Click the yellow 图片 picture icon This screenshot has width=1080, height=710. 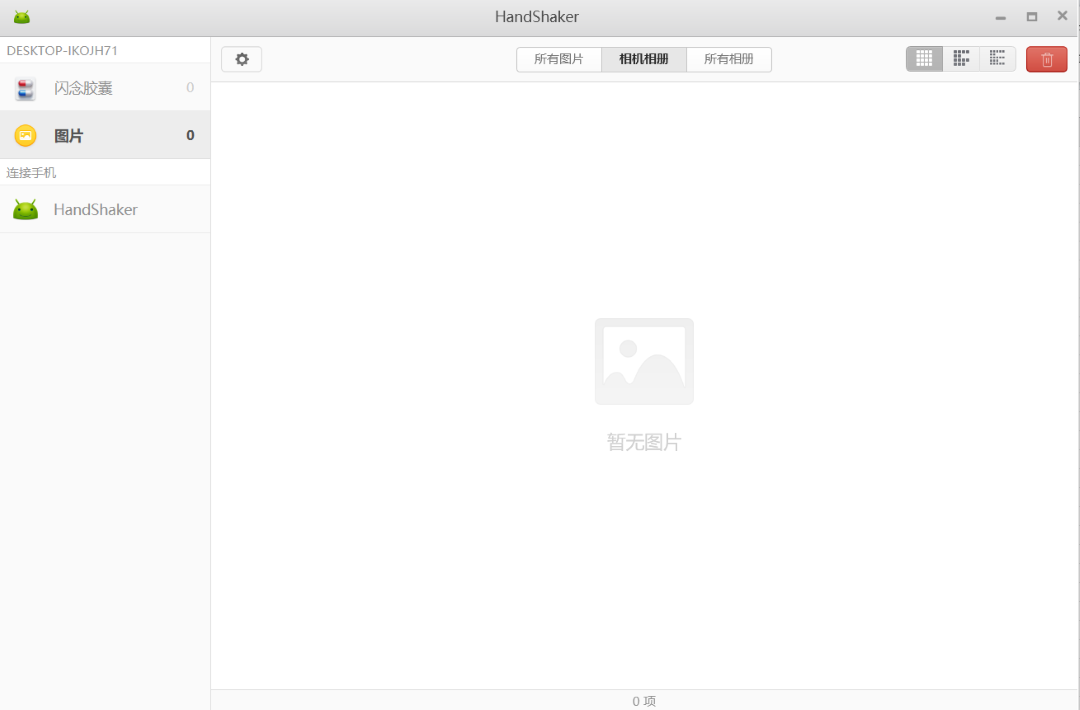coord(25,134)
